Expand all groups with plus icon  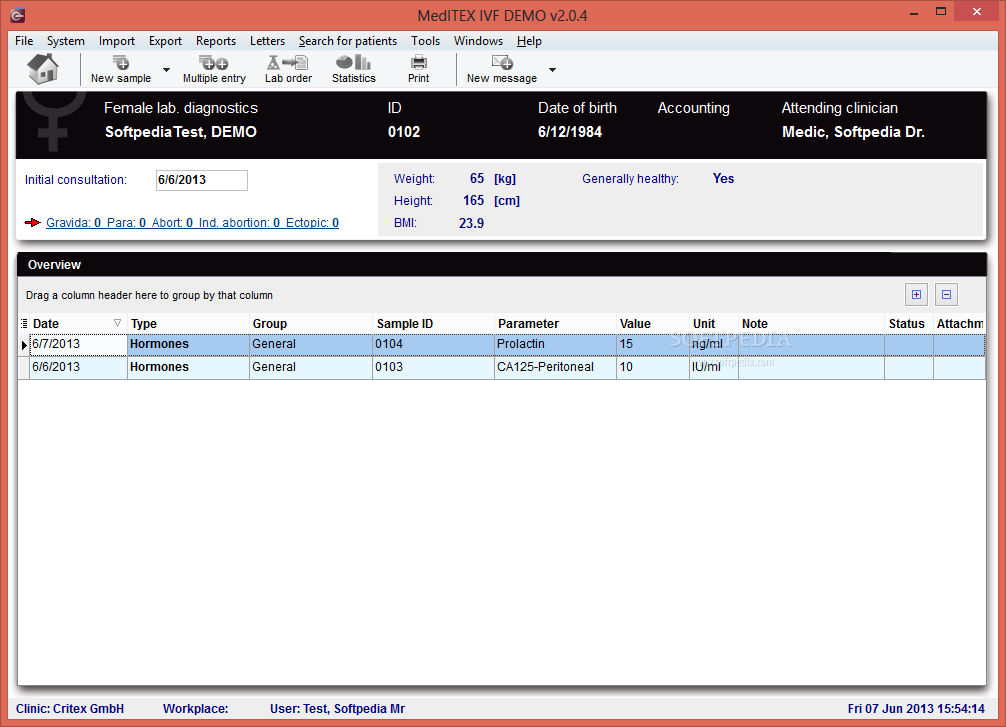pyautogui.click(x=916, y=295)
